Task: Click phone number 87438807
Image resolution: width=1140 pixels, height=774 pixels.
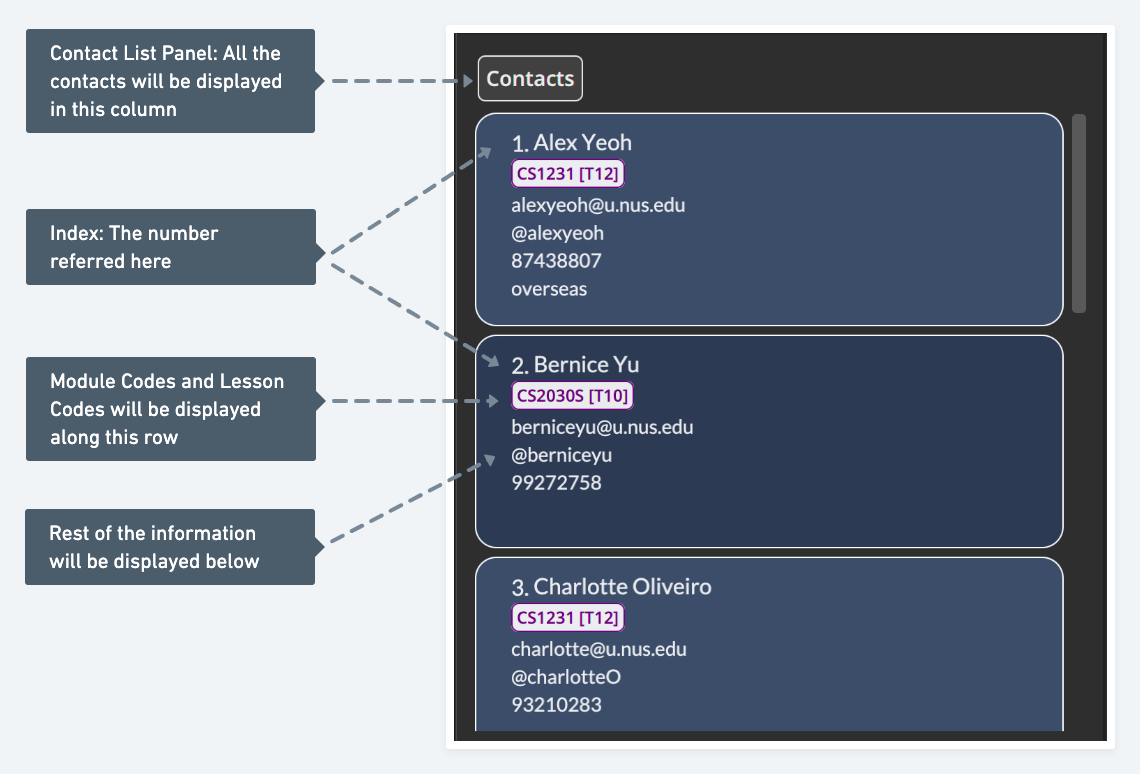Action: [556, 261]
